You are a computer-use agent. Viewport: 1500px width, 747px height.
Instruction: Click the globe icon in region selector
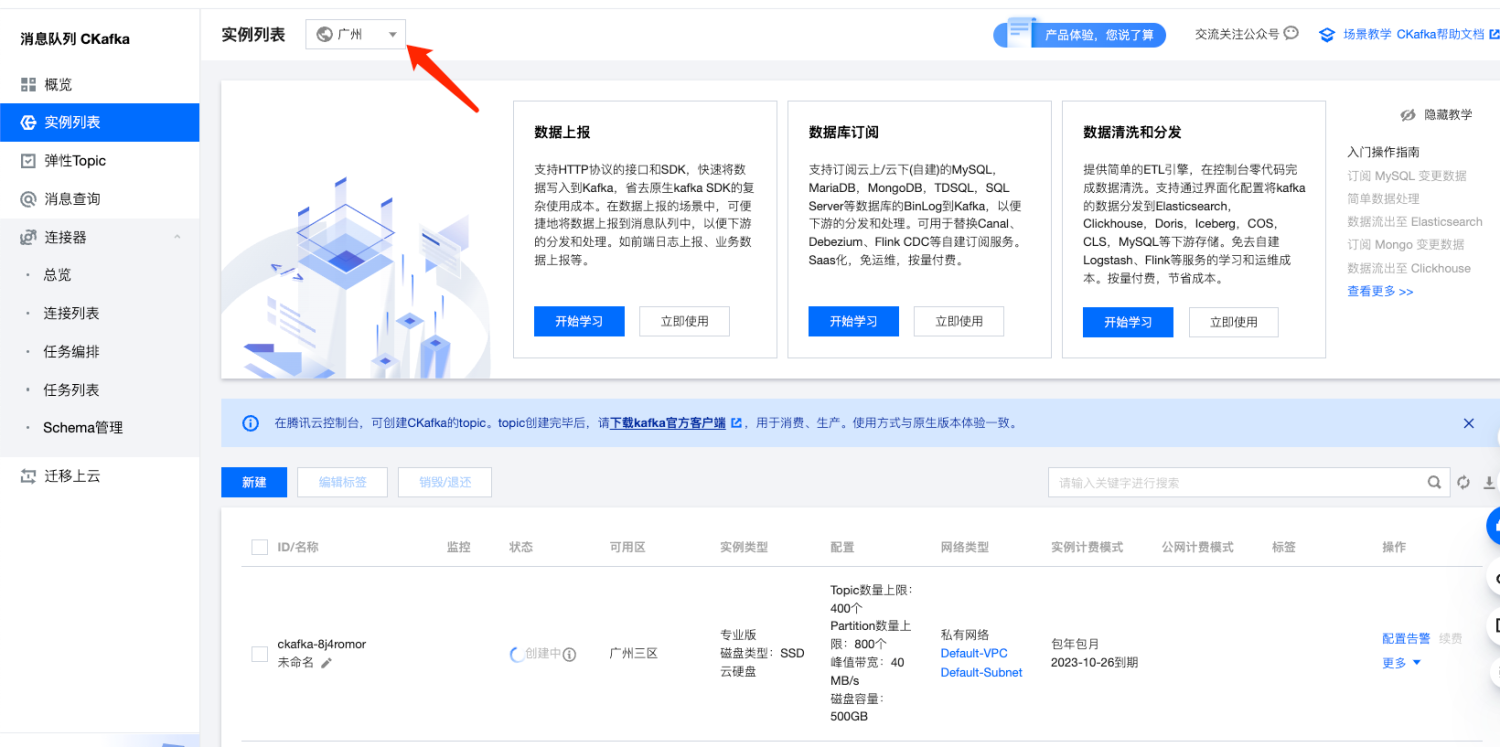(324, 34)
